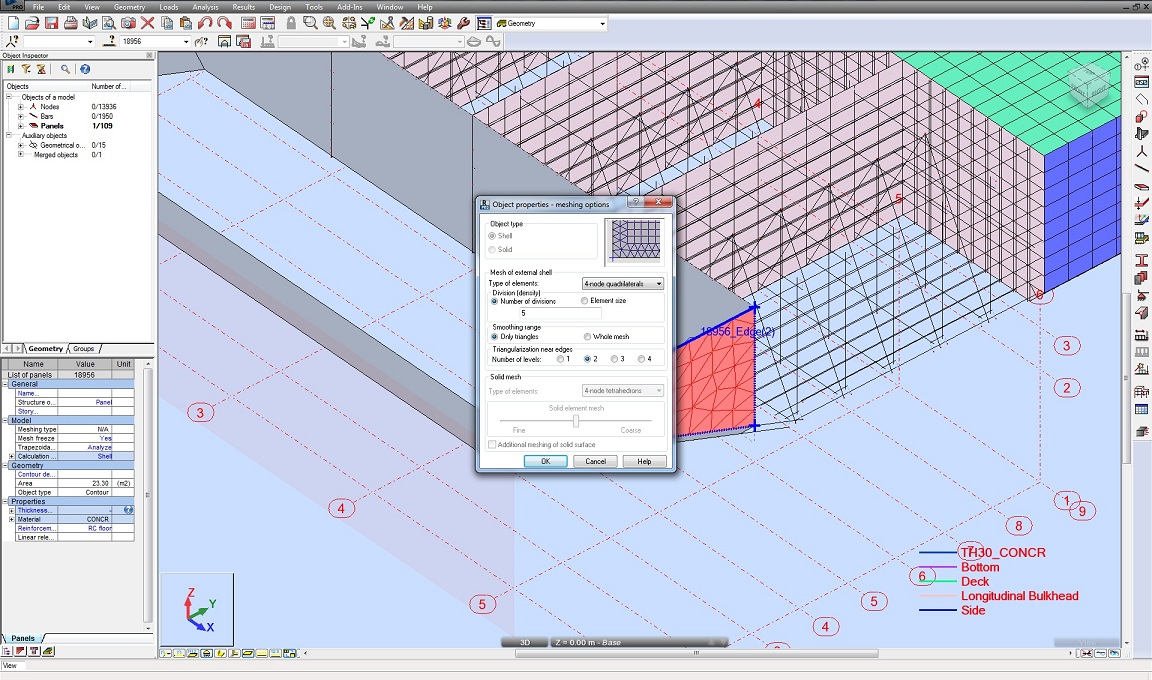Screen dimensions: 1152x680
Task: Click the screen capture camera icon
Action: point(128,22)
